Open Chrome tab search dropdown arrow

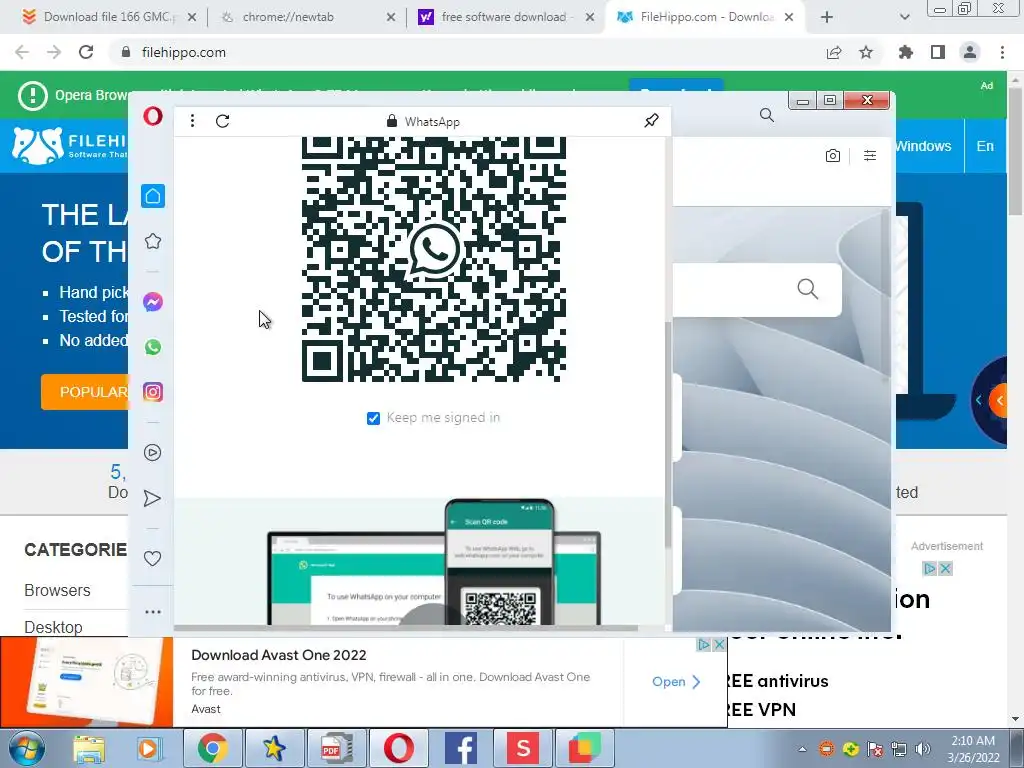pyautogui.click(x=904, y=18)
